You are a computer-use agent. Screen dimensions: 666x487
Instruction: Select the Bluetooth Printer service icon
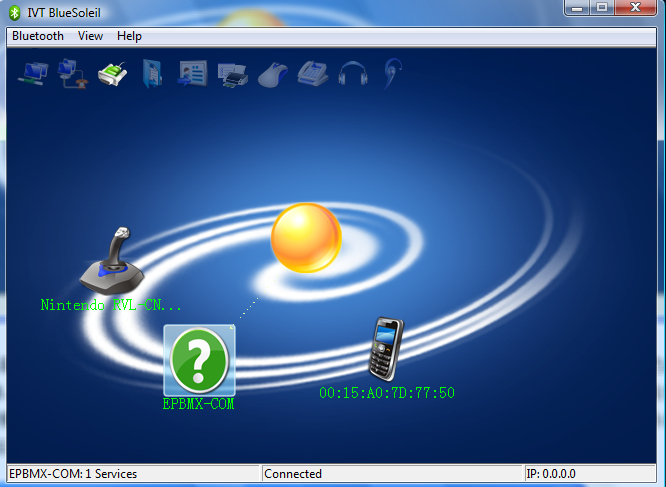point(232,75)
